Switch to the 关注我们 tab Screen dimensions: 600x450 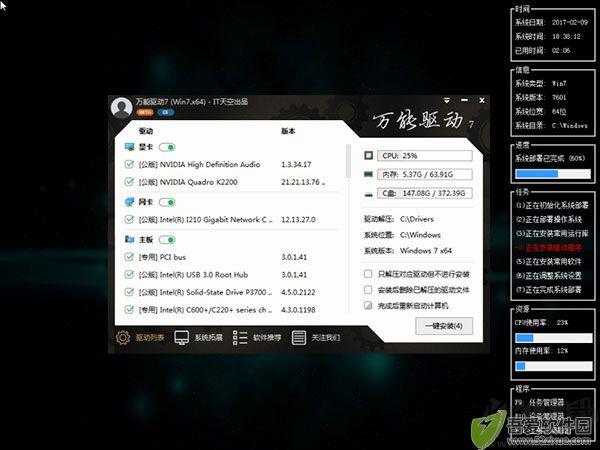click(x=326, y=338)
